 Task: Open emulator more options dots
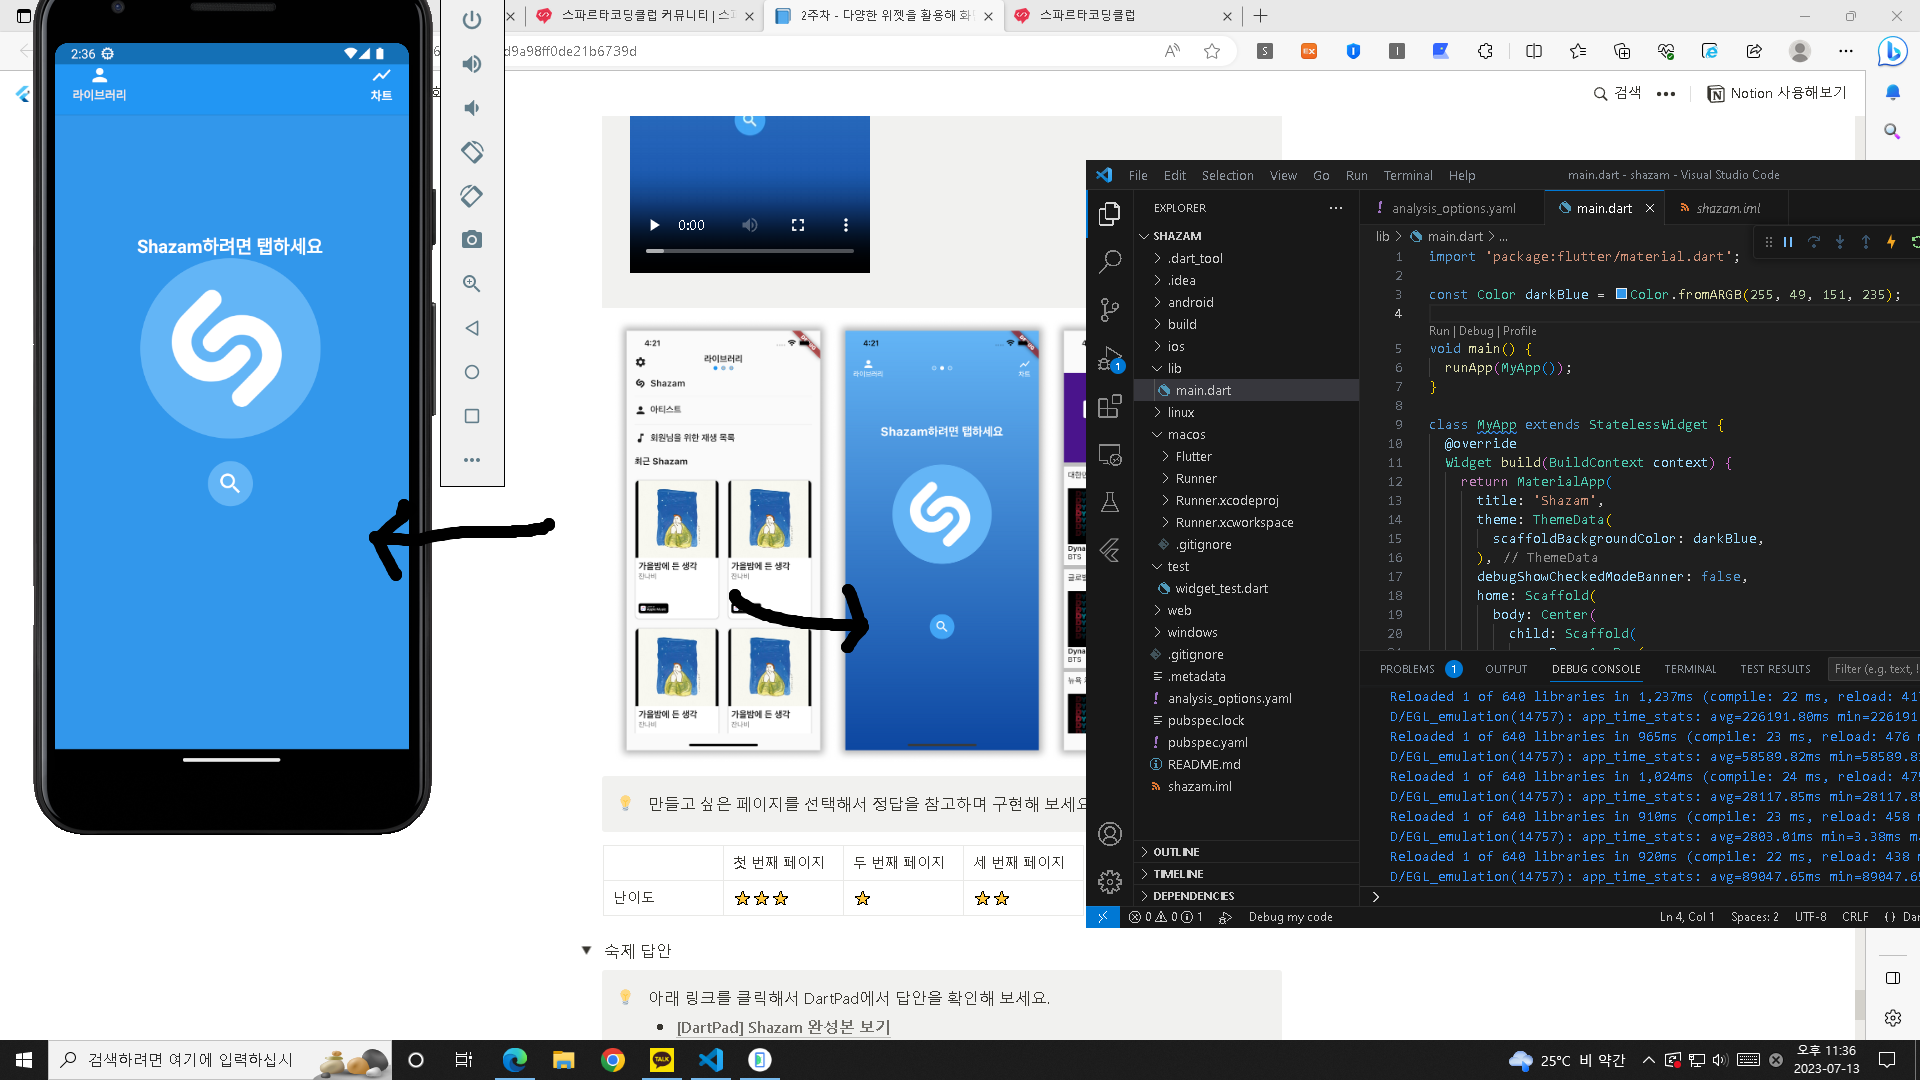(x=472, y=460)
